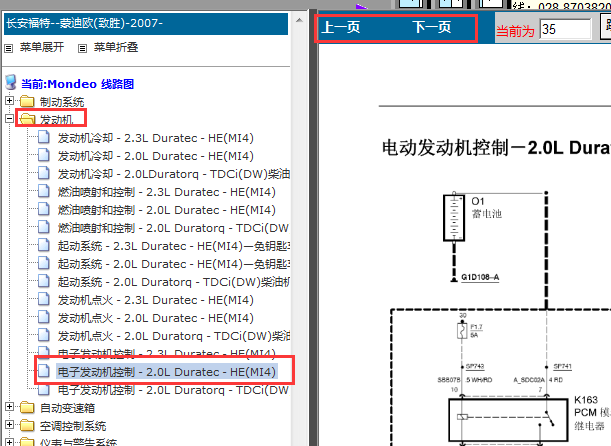Click the K163 PCM relay label

[592, 413]
